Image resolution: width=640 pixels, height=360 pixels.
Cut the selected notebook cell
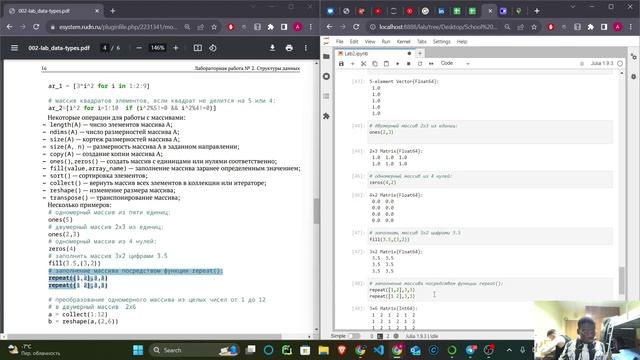363,64
